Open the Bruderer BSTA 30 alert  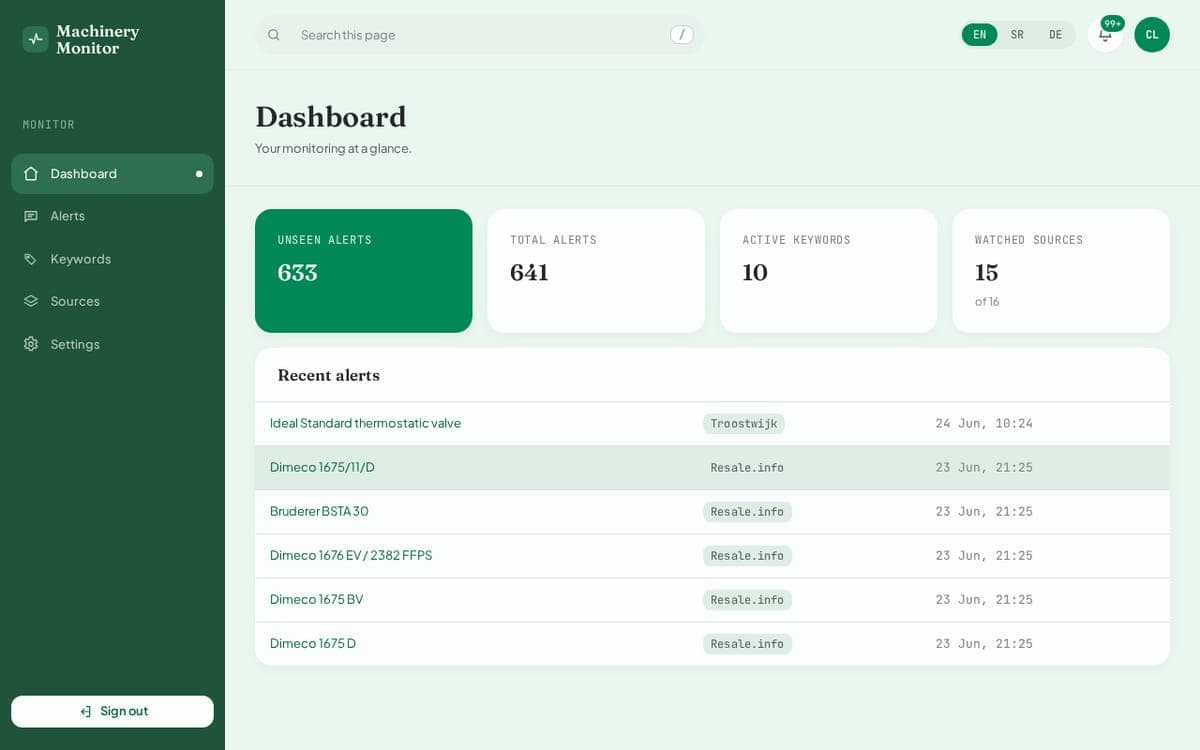(319, 511)
